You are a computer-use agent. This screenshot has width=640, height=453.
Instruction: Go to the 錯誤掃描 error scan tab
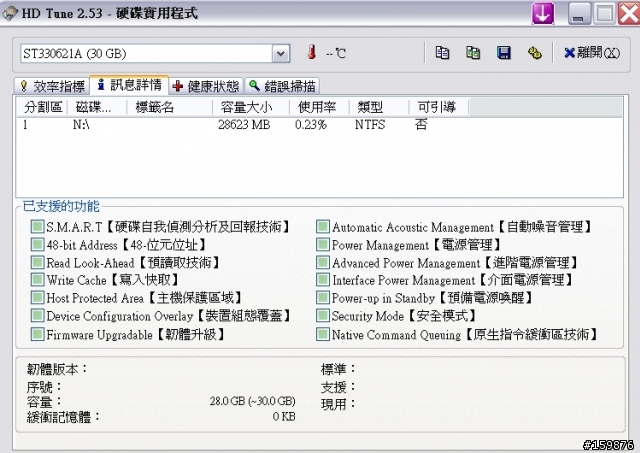click(x=282, y=86)
